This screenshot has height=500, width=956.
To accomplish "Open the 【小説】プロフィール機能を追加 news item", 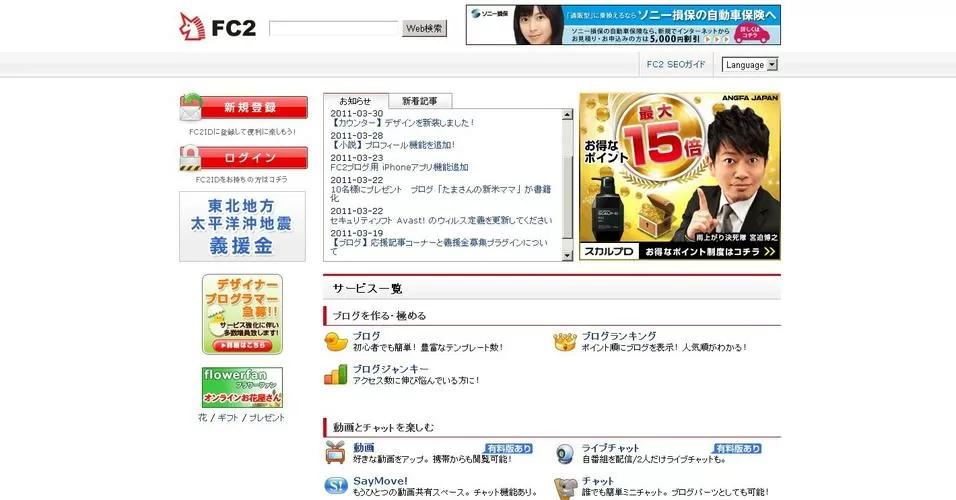I will (x=393, y=145).
